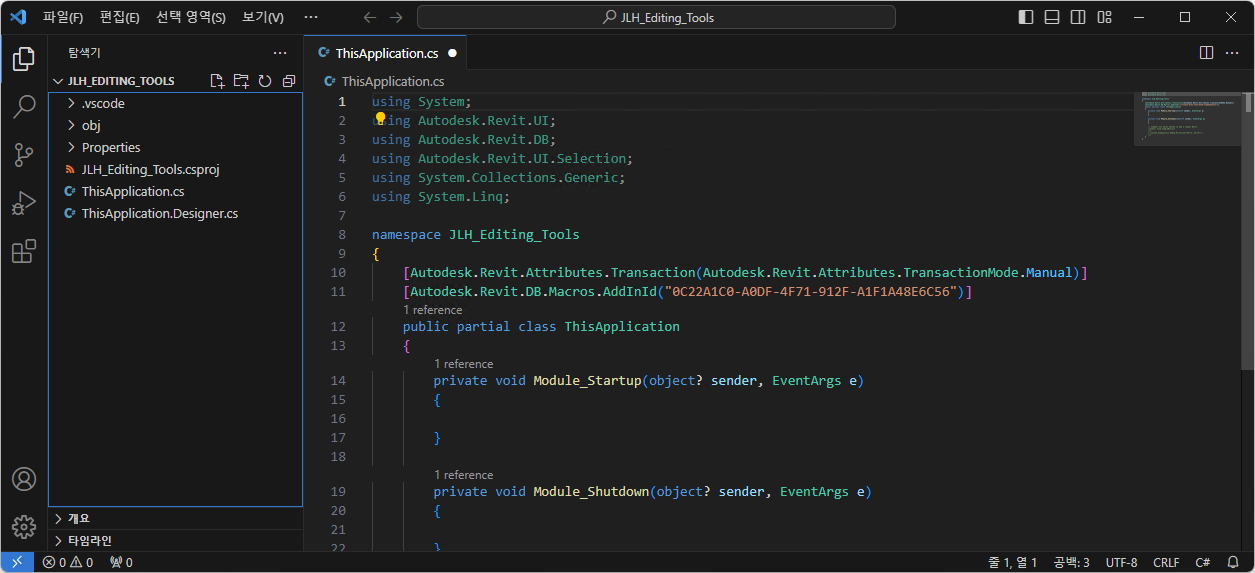Open the 보기(V) menu

(x=263, y=17)
